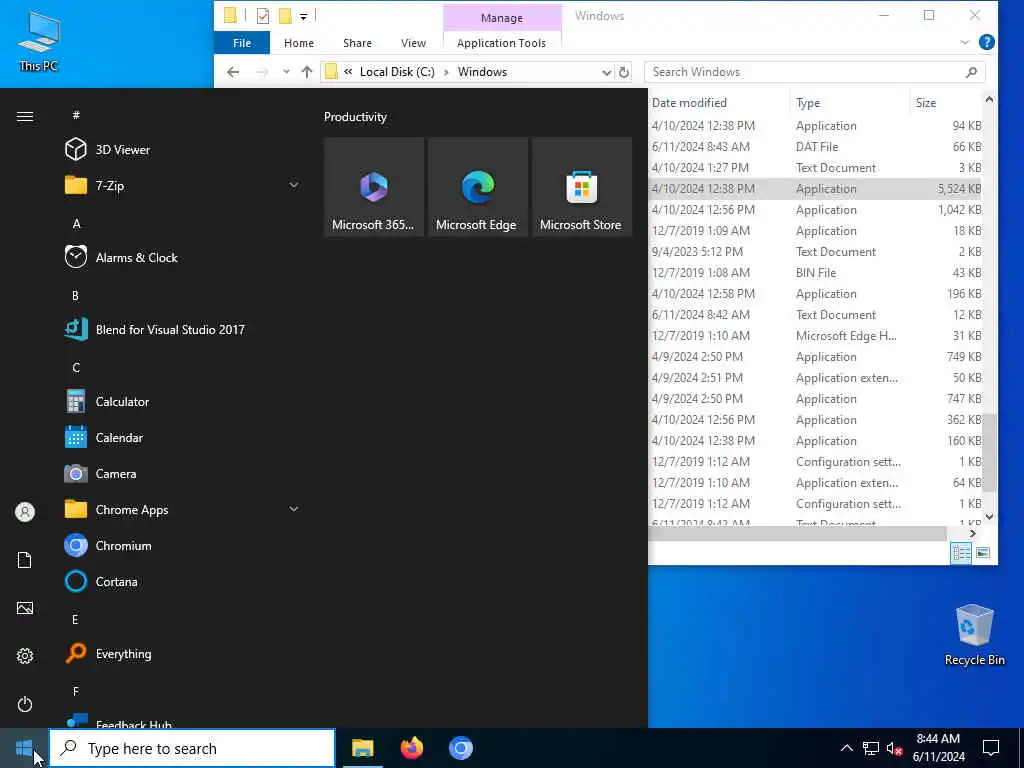Open the network tray icon
Viewport: 1024px width, 768px height.
(x=871, y=748)
